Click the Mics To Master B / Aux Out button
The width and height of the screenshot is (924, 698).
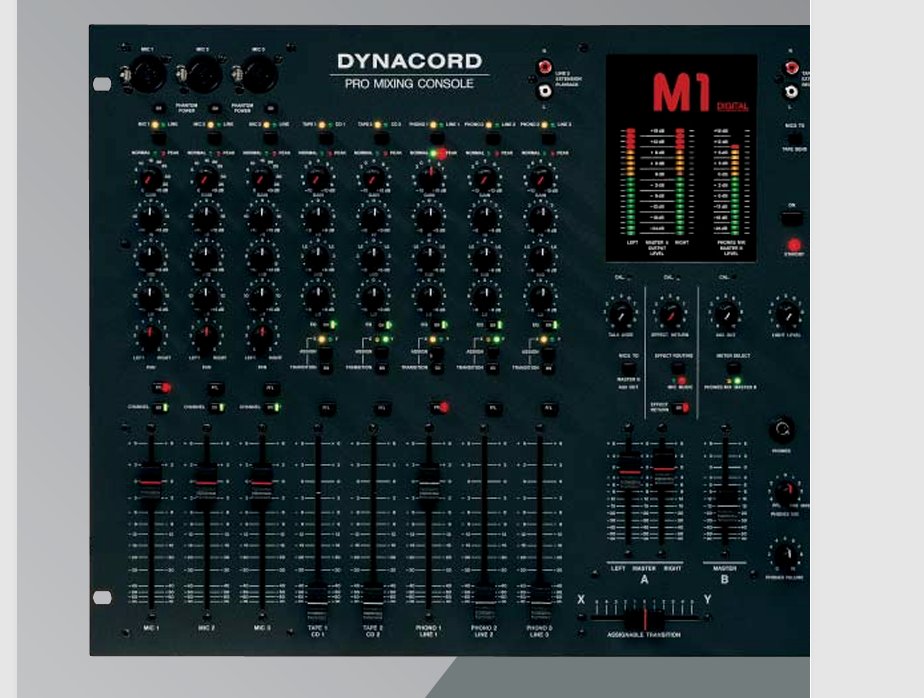pos(628,368)
